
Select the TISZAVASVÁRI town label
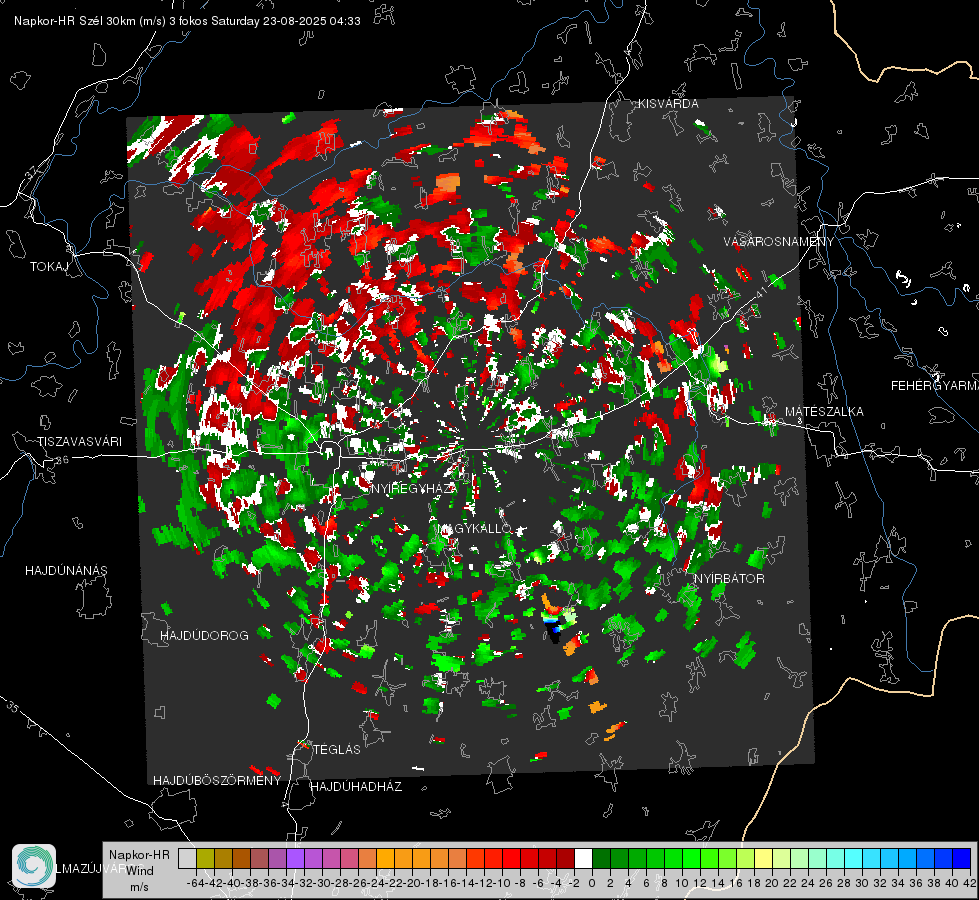tap(79, 442)
